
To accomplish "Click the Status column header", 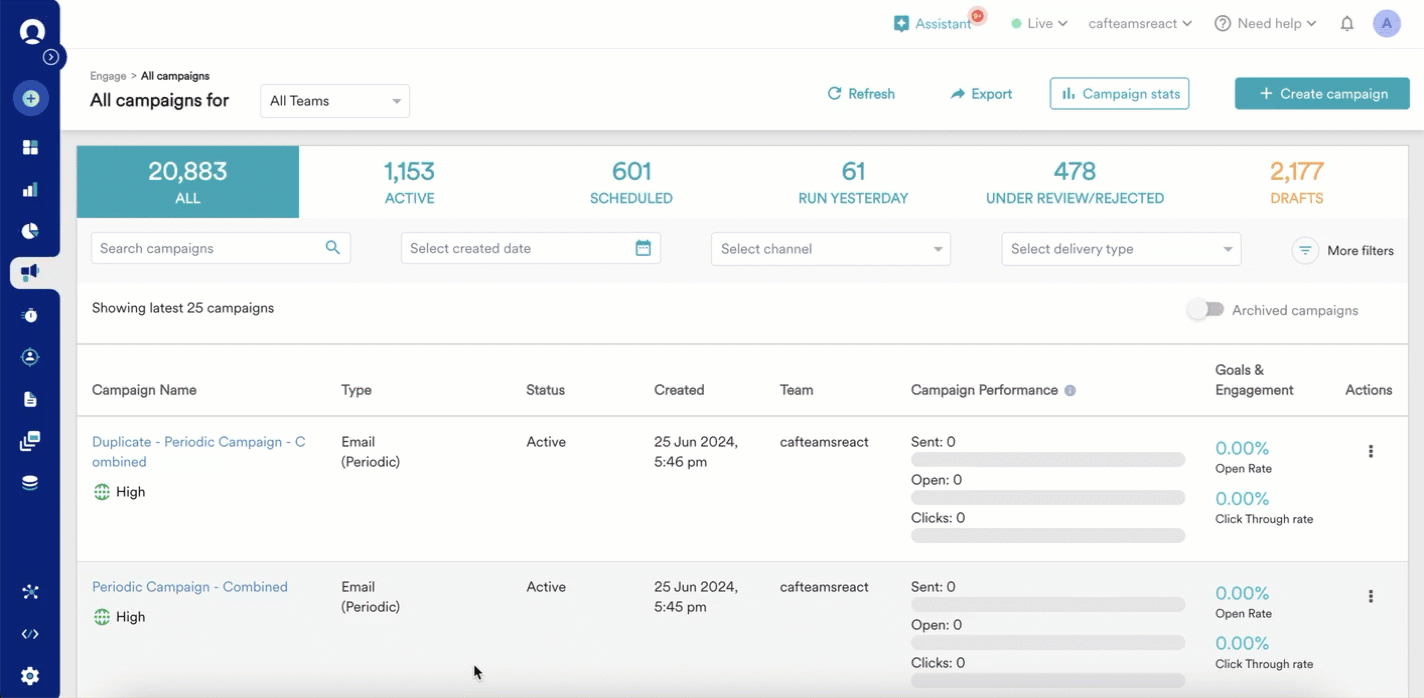I will pyautogui.click(x=546, y=390).
